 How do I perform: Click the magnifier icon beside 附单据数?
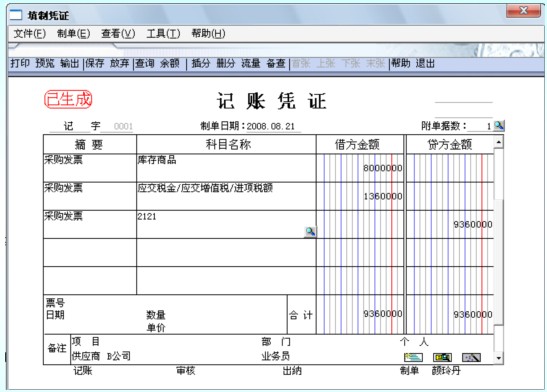coord(499,126)
